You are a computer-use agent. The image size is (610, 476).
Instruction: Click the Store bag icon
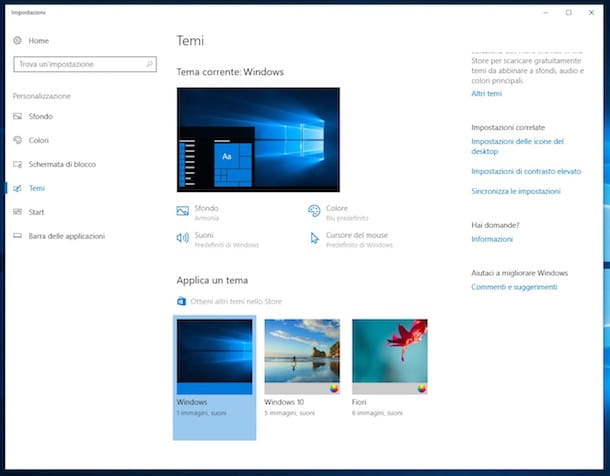(x=181, y=301)
